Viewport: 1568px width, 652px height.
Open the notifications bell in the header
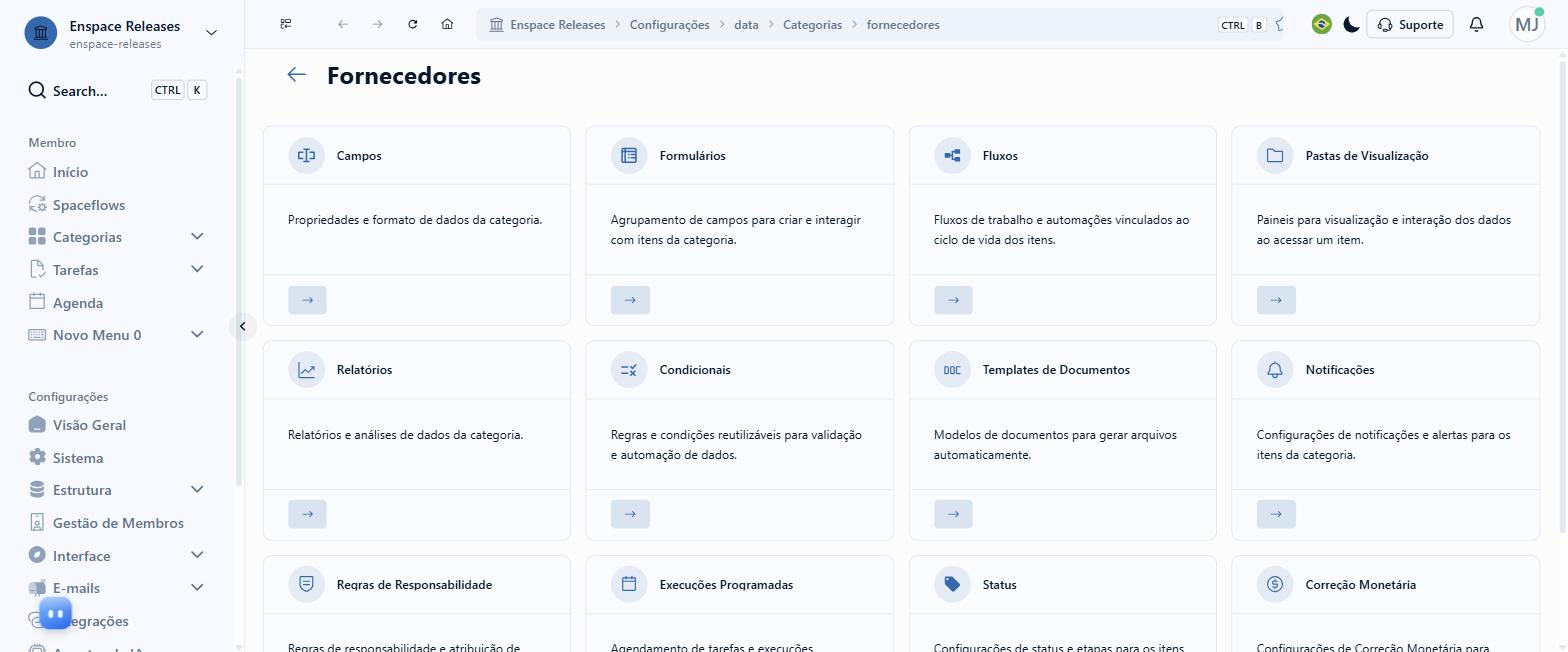tap(1476, 25)
